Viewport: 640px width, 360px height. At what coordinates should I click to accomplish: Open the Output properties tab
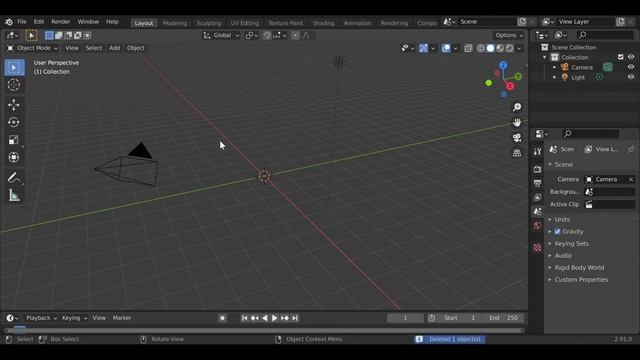[x=537, y=183]
